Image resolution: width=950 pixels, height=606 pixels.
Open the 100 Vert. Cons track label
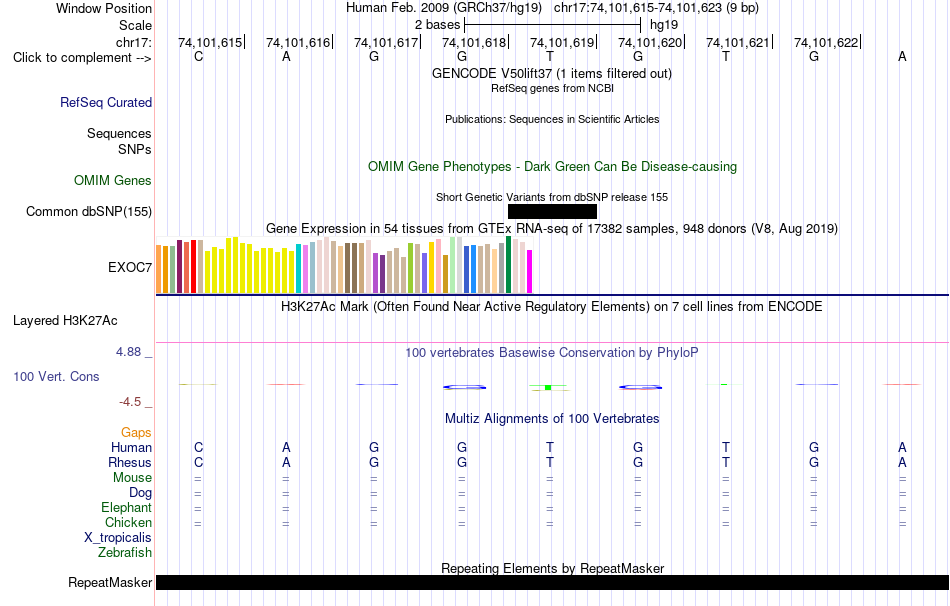pos(56,376)
